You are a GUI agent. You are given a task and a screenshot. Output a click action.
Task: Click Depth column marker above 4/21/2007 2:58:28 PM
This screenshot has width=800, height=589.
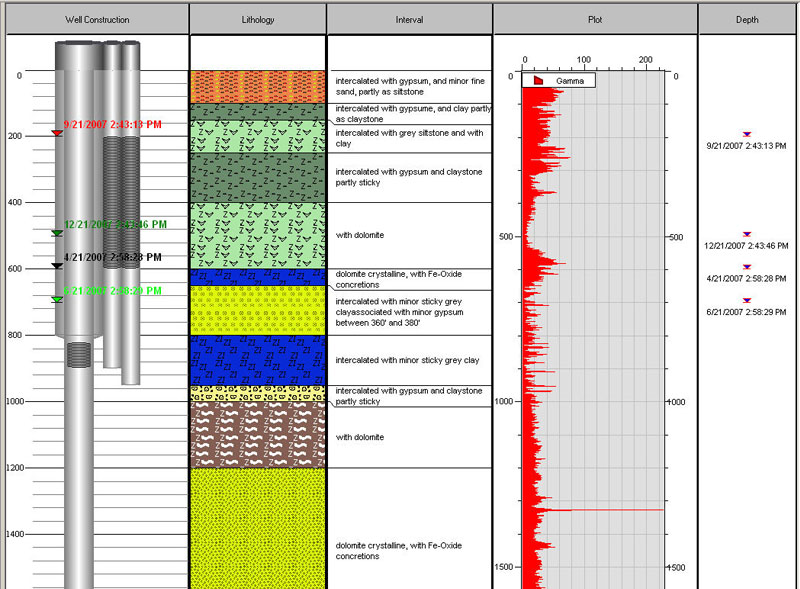coord(747,267)
